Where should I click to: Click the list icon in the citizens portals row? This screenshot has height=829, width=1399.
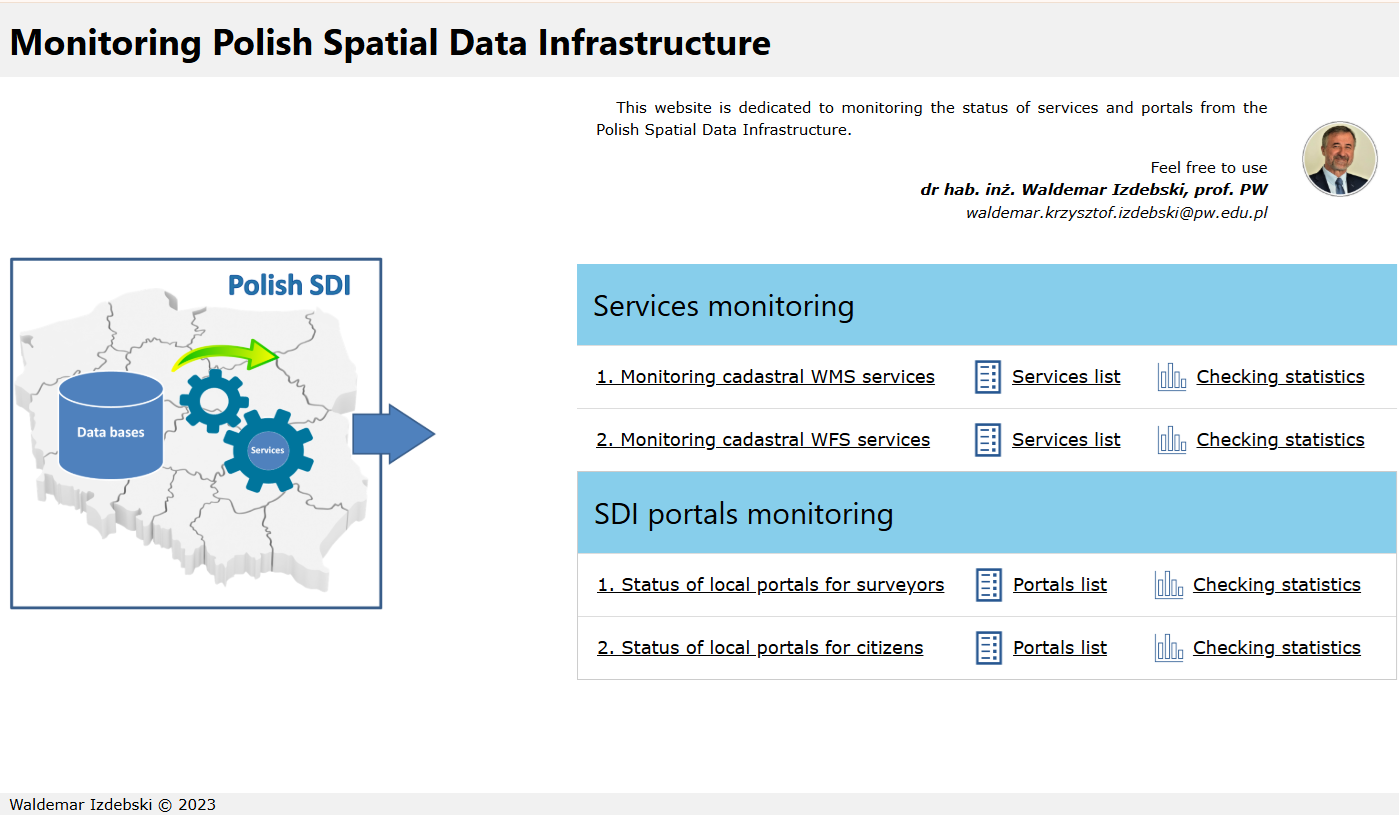click(988, 648)
